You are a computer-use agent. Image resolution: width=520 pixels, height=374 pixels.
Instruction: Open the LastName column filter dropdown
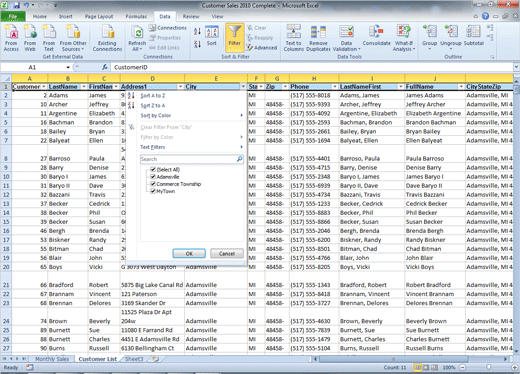(x=84, y=87)
